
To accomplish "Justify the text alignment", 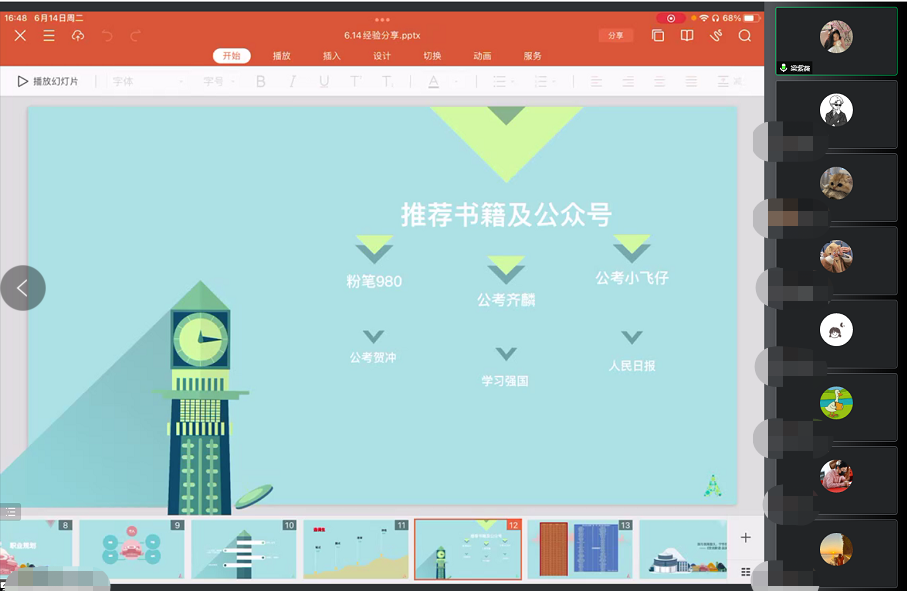I will pos(691,82).
